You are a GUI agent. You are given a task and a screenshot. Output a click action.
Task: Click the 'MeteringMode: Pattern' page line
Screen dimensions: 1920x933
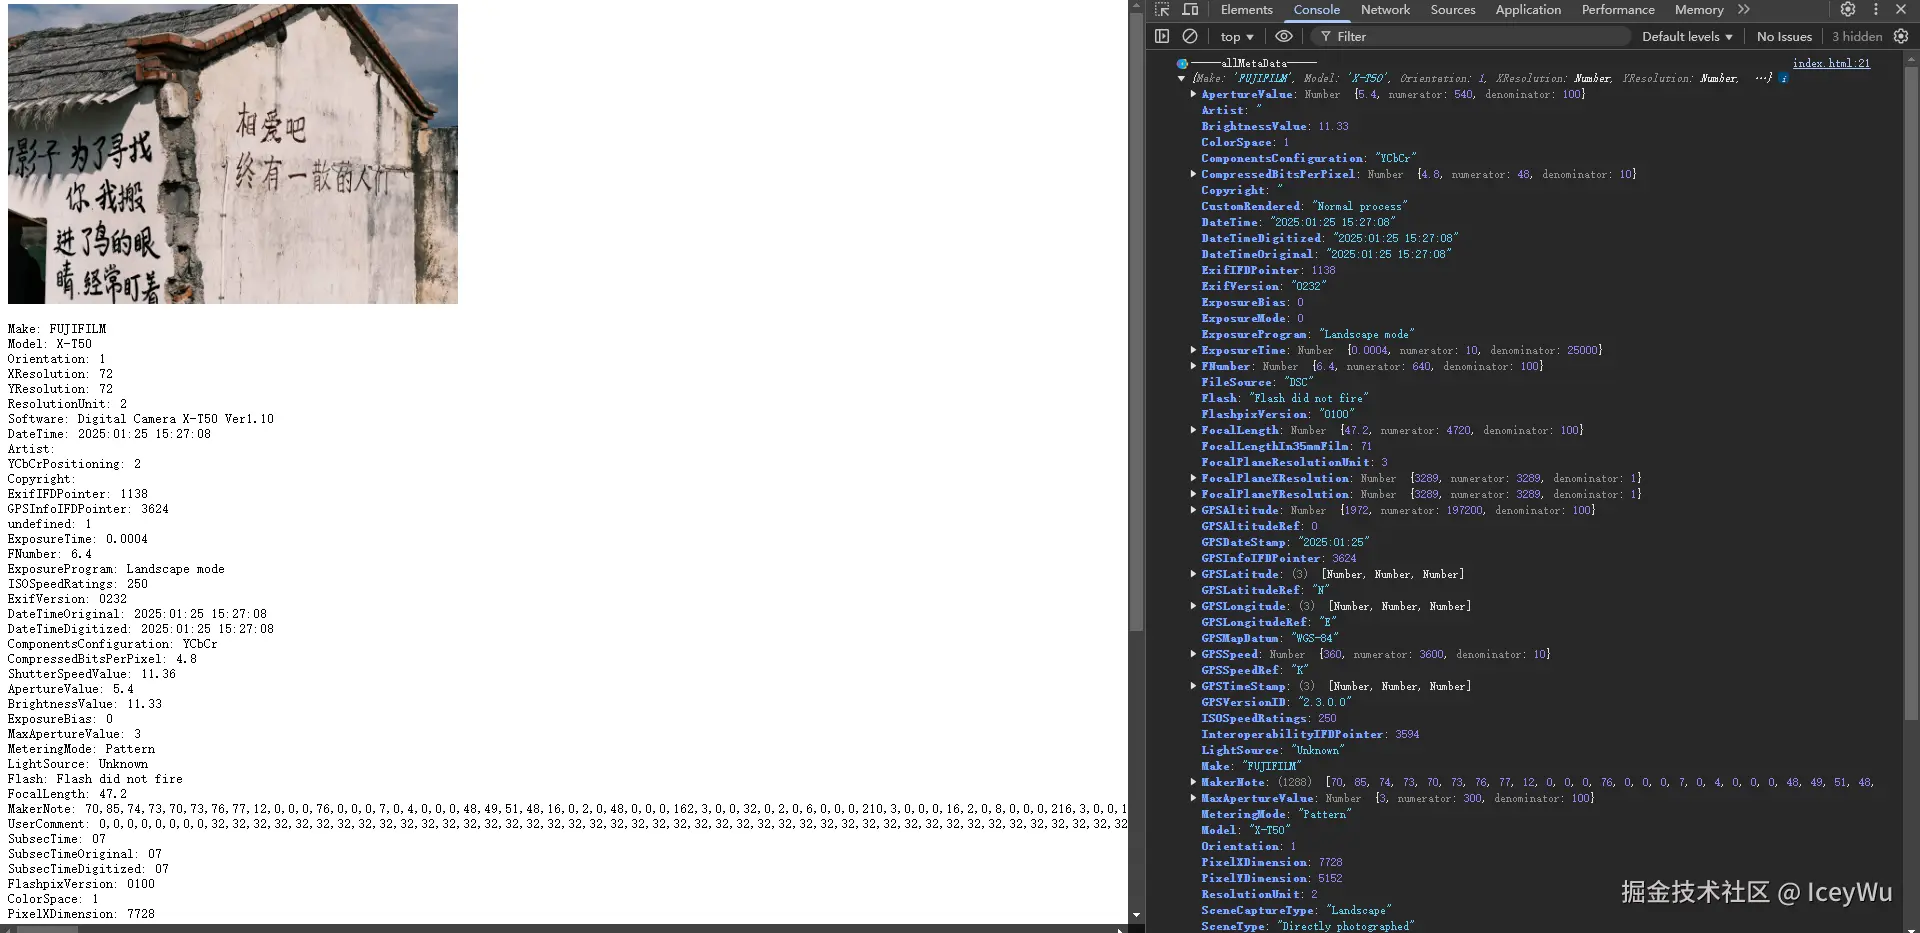(82, 749)
